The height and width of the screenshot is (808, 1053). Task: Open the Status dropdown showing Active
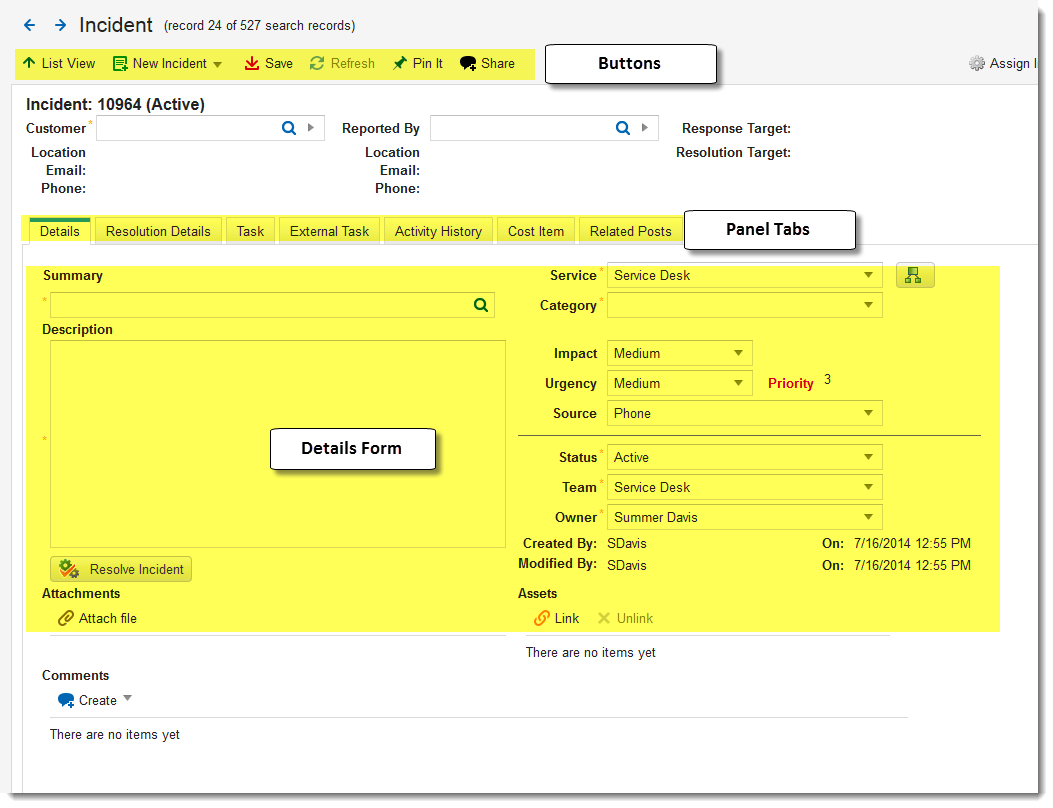coord(744,457)
